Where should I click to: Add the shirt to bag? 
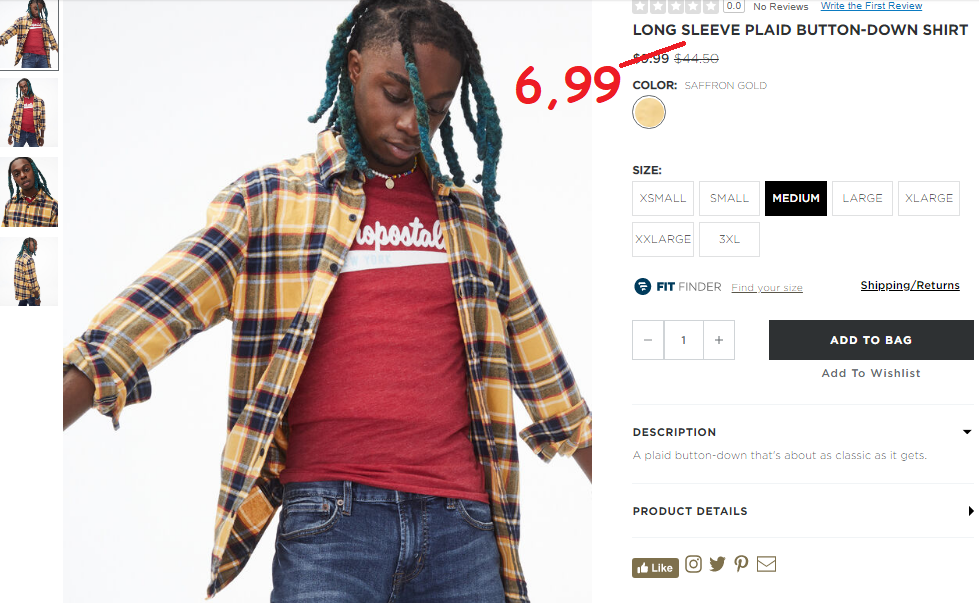pos(871,340)
